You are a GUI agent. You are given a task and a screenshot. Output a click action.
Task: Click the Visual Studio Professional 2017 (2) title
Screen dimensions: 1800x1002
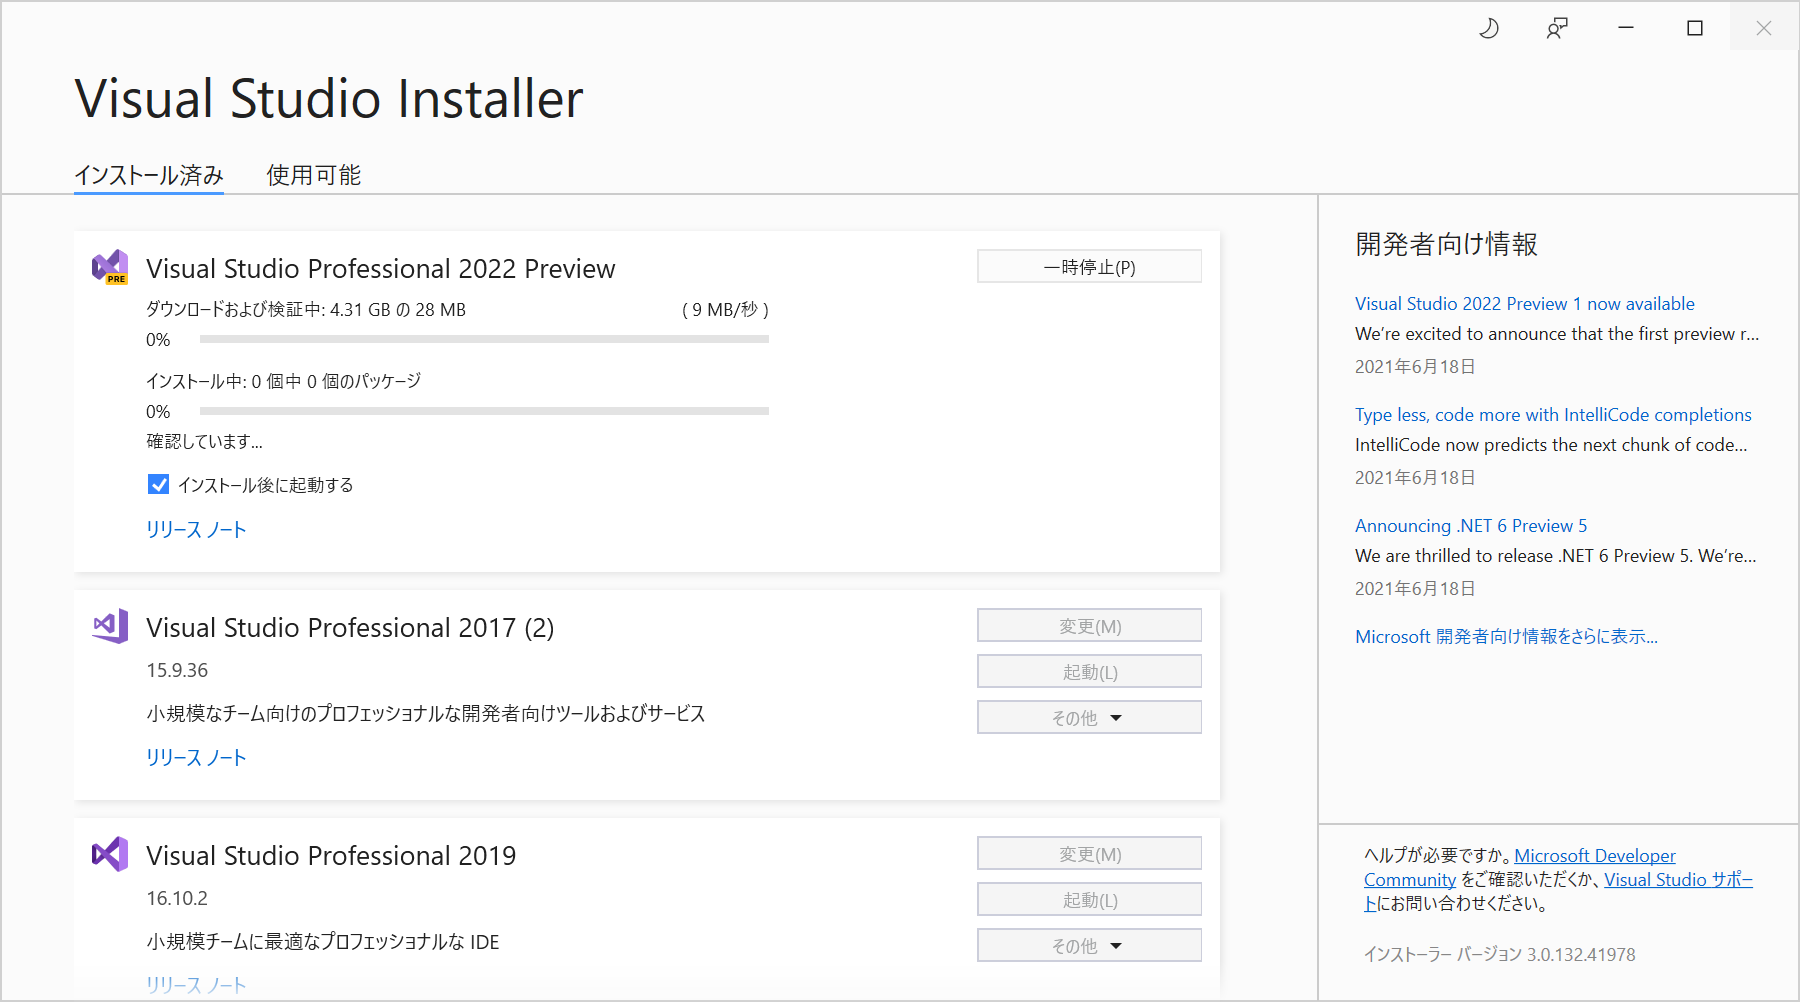350,627
